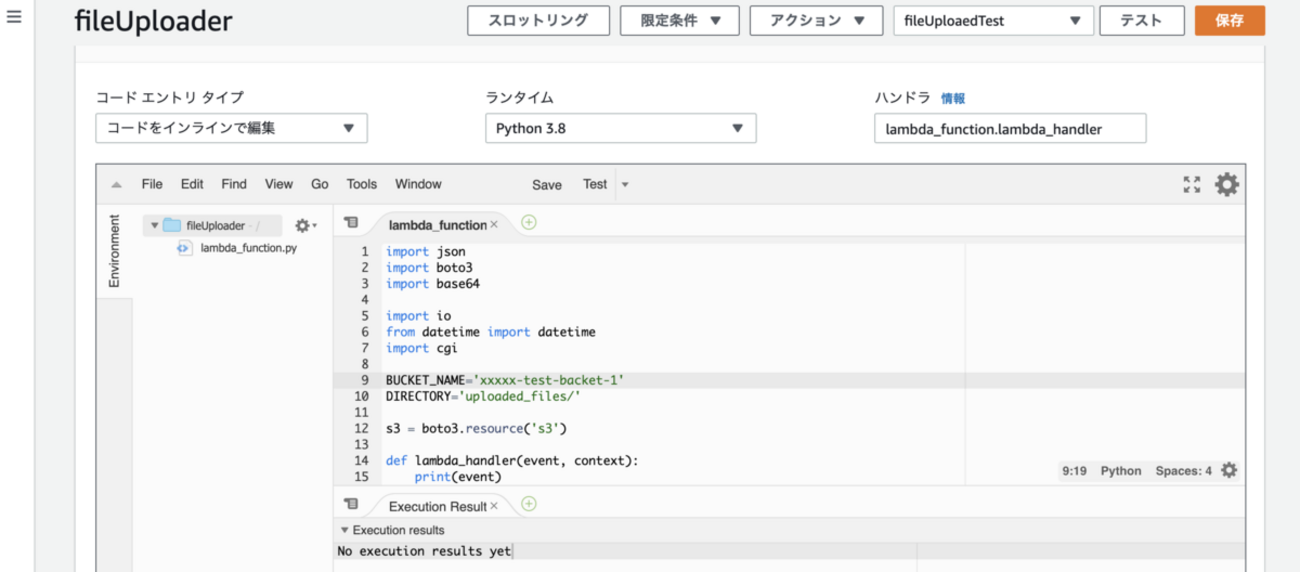Click the fileUploader folder icon

[172, 226]
